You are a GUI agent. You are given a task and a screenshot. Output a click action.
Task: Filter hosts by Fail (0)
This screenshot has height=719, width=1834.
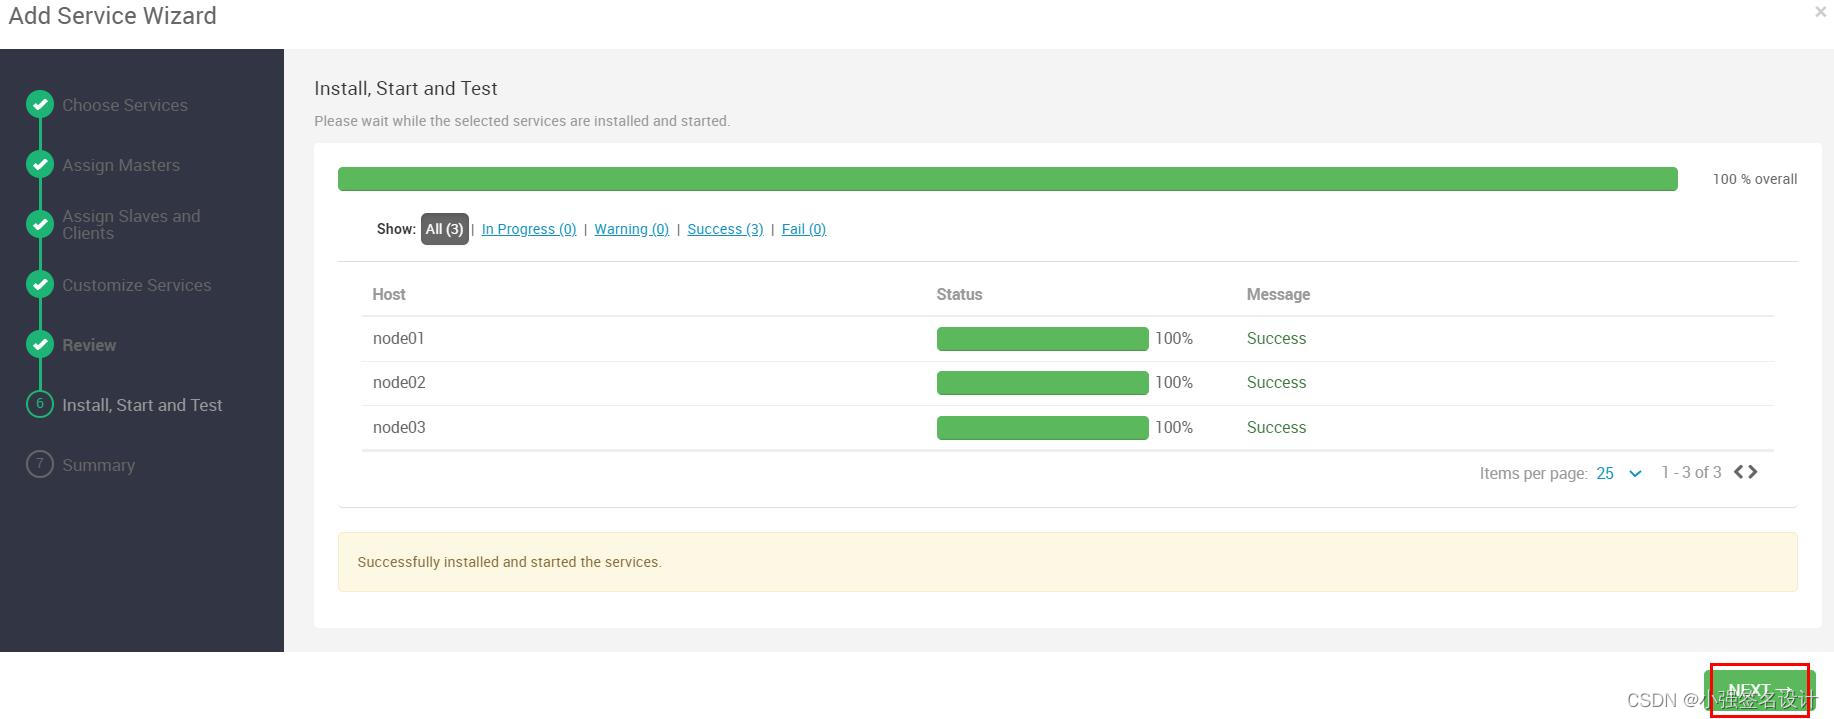pyautogui.click(x=804, y=229)
